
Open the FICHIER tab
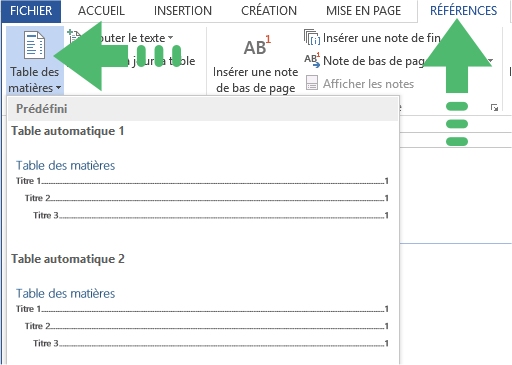[31, 11]
